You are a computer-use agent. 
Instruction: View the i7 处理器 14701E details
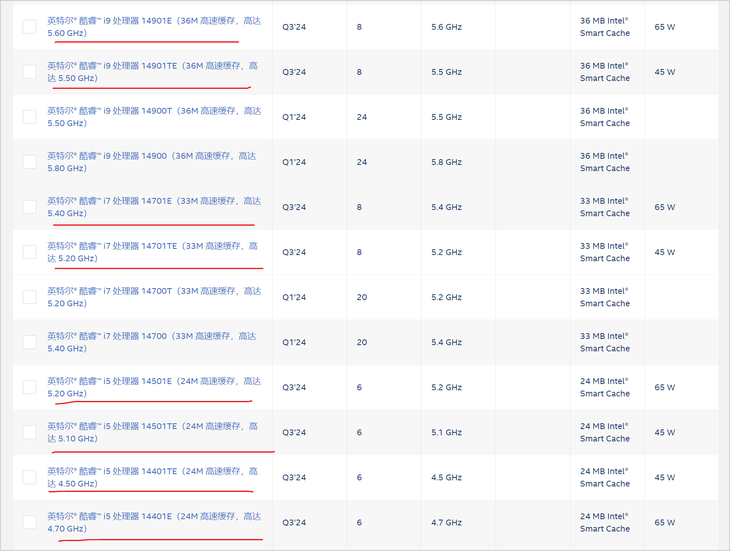(154, 207)
